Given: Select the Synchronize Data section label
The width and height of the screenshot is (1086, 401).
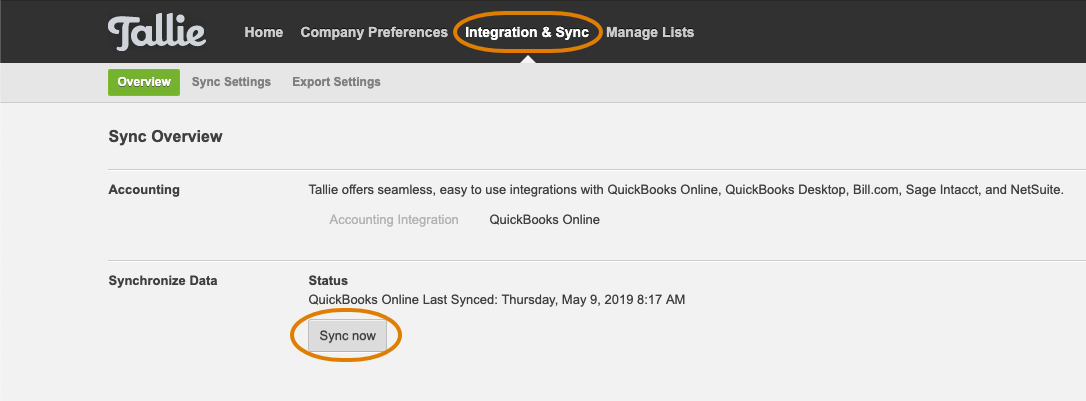Looking at the screenshot, I should pyautogui.click(x=163, y=280).
